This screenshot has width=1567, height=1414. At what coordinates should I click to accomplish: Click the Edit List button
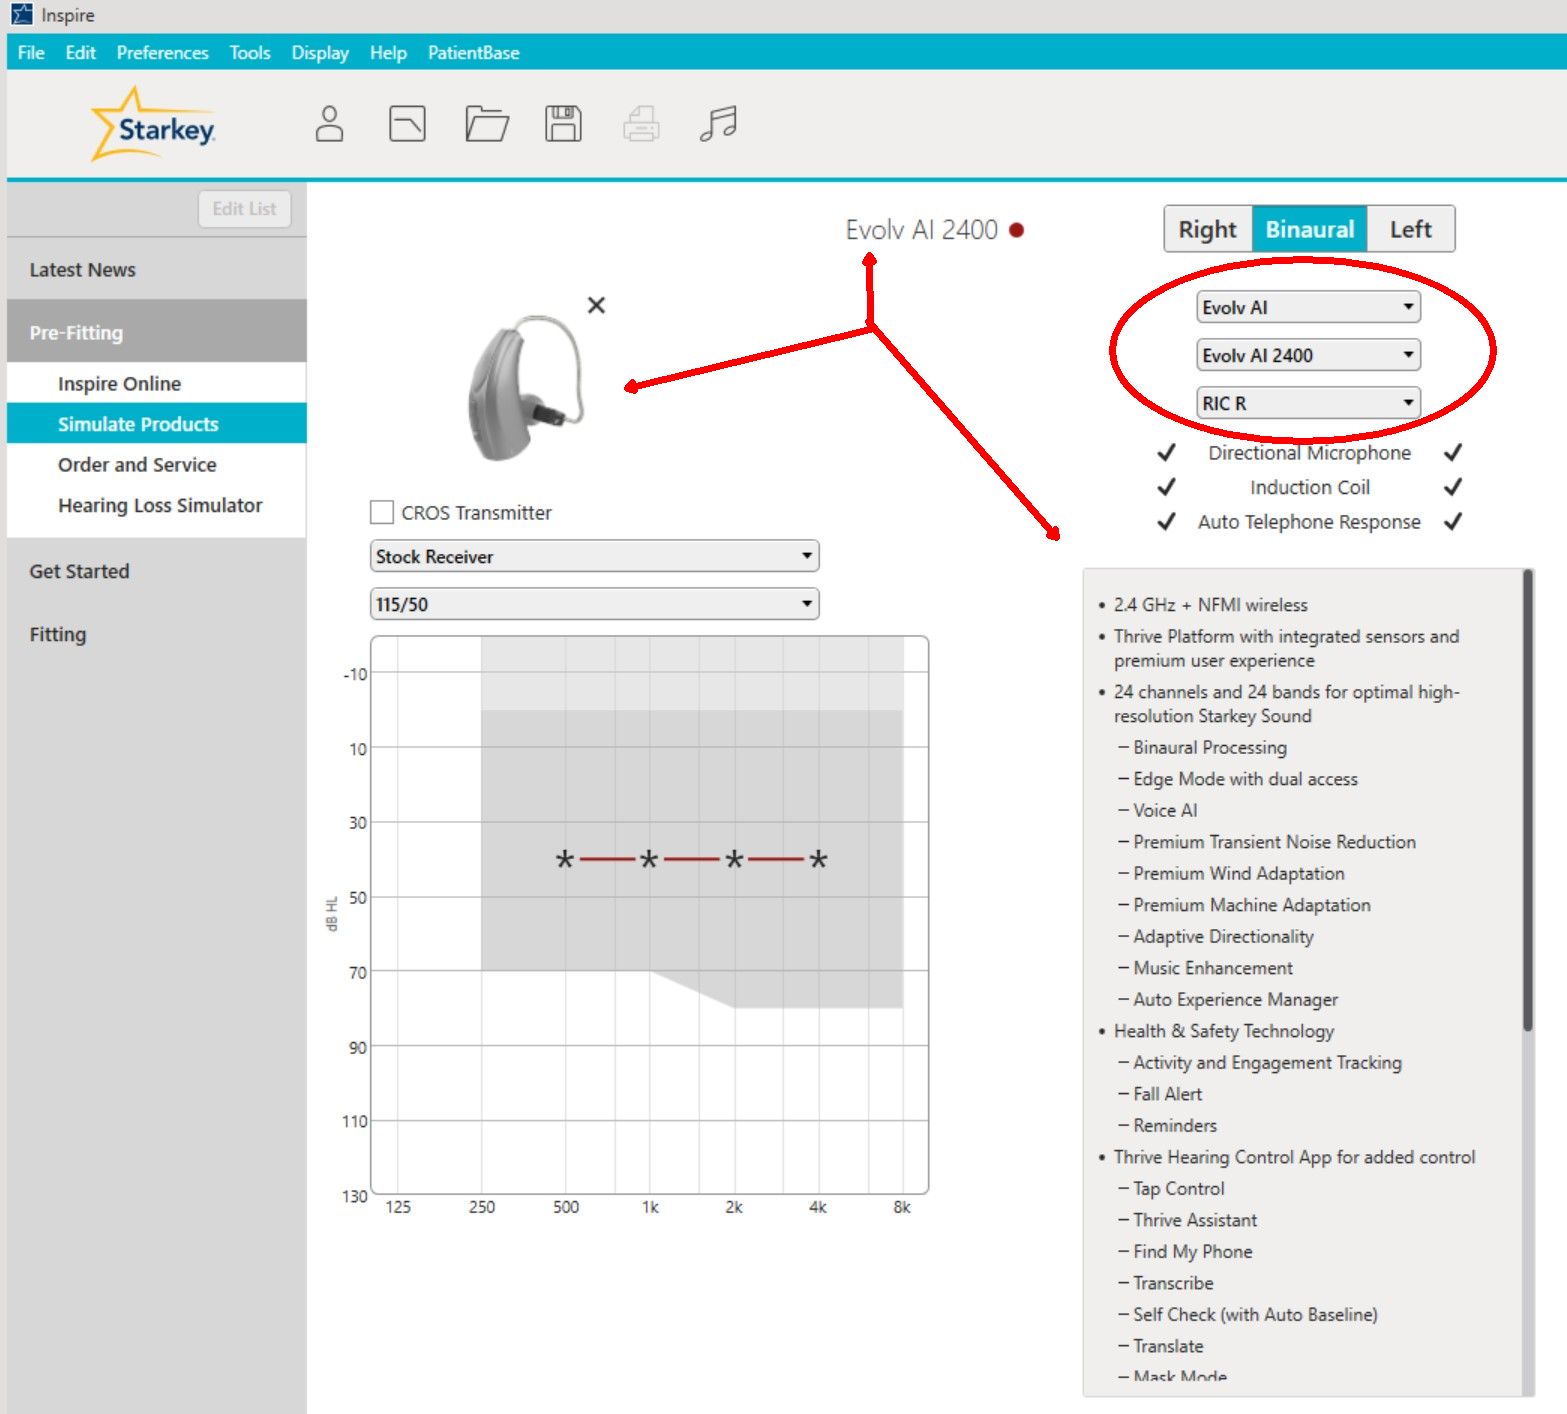[x=244, y=209]
